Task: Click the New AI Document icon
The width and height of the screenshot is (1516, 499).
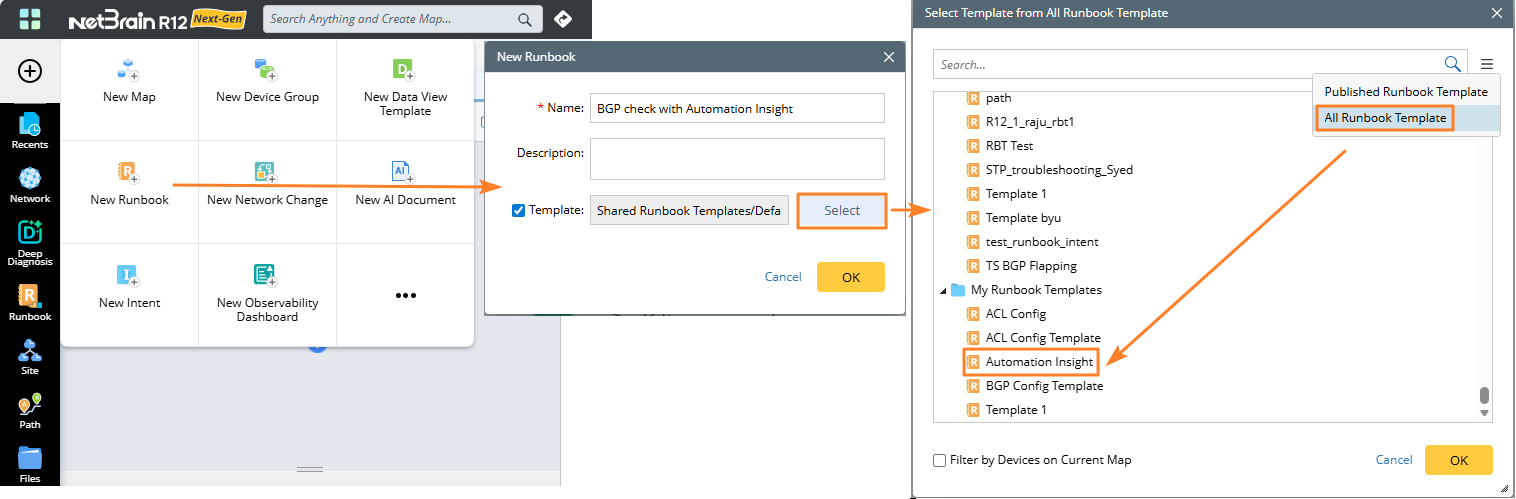Action: [x=404, y=172]
